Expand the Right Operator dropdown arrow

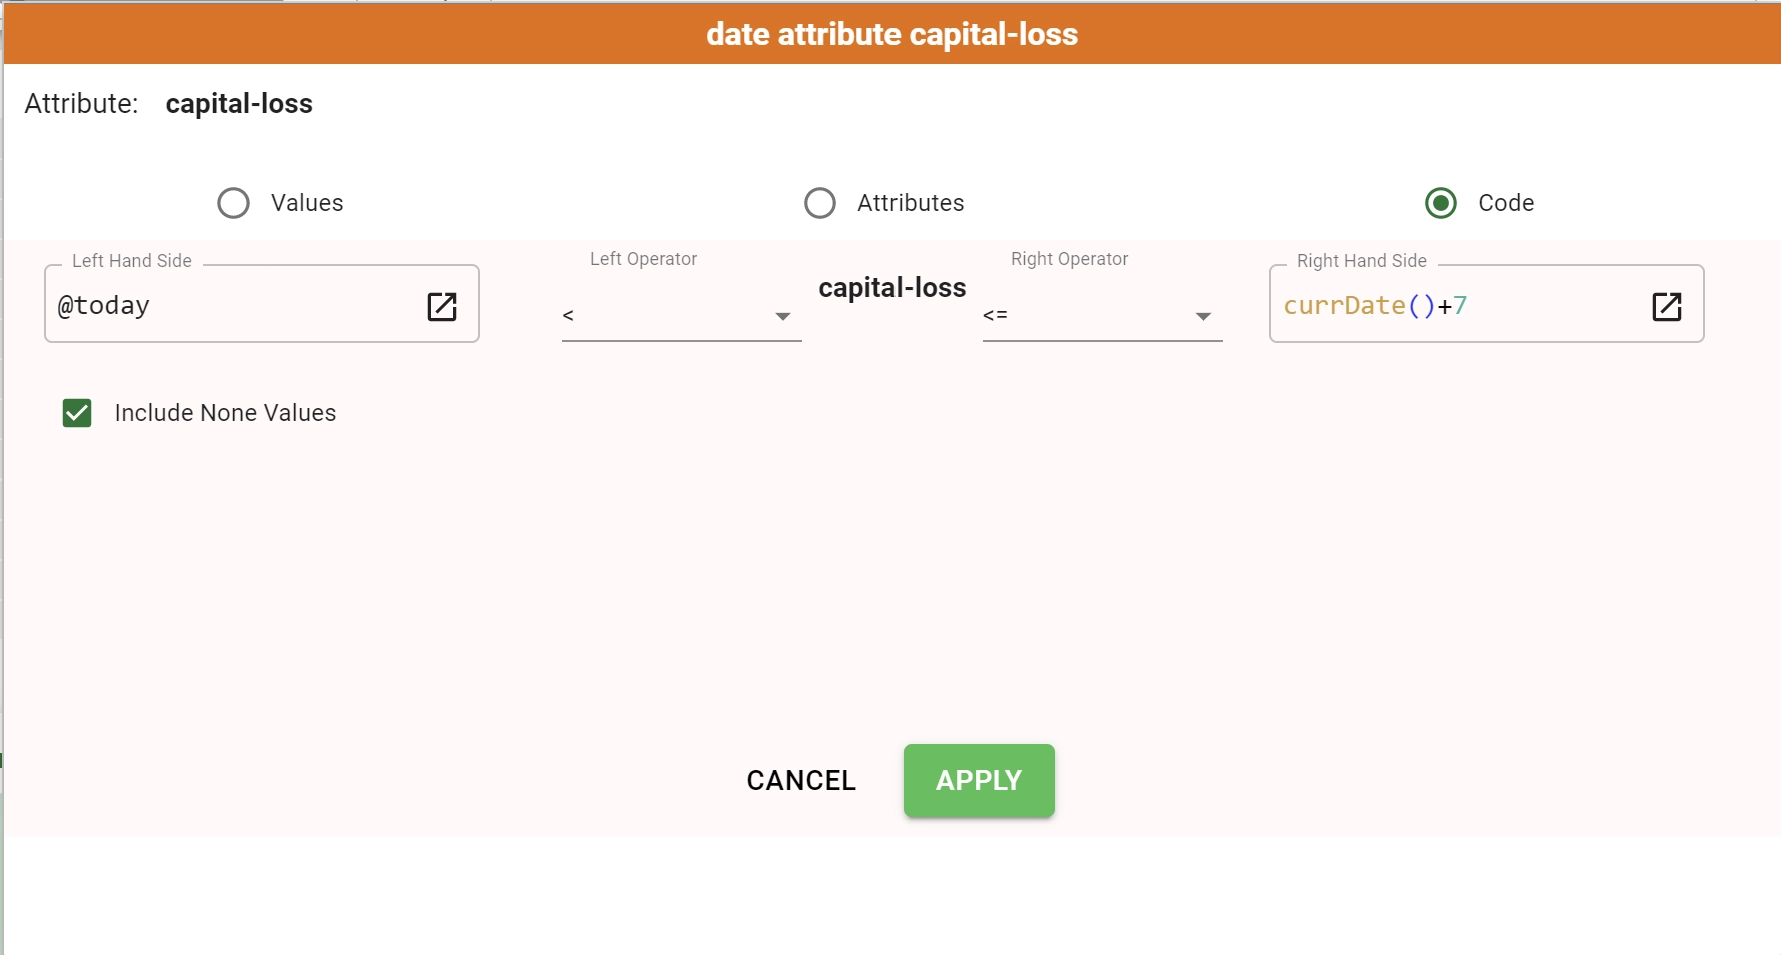pos(1204,316)
